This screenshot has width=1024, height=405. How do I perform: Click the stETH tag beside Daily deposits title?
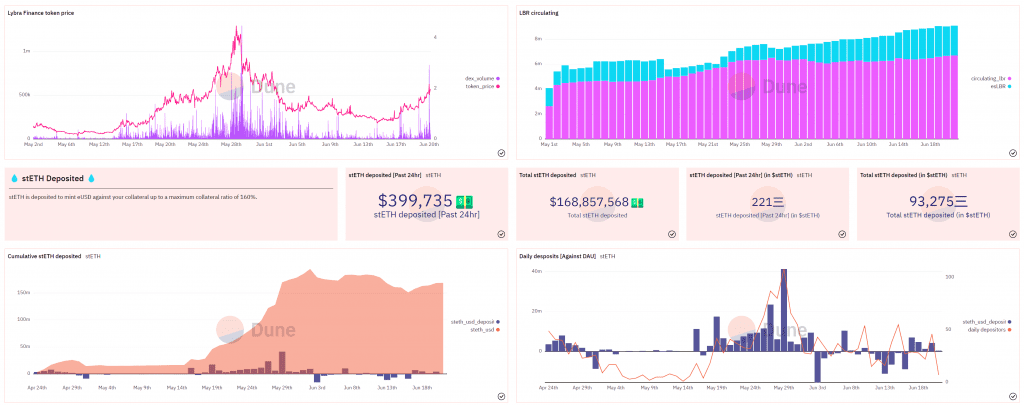(607, 257)
